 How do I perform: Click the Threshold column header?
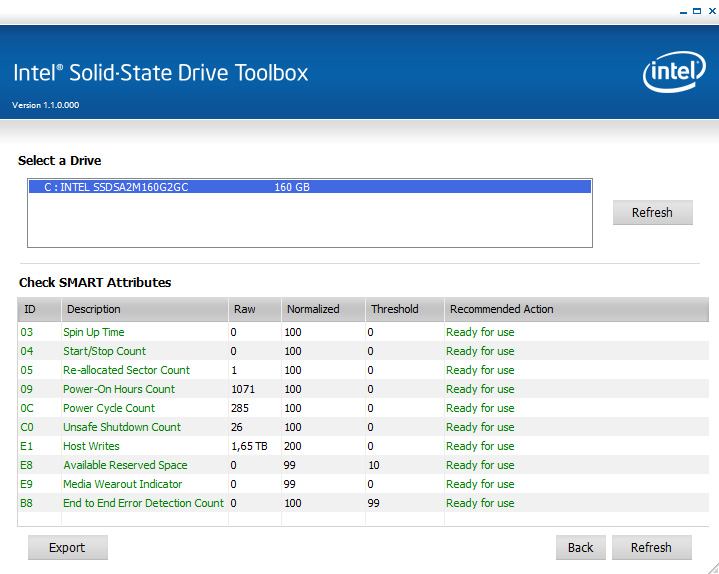point(402,309)
